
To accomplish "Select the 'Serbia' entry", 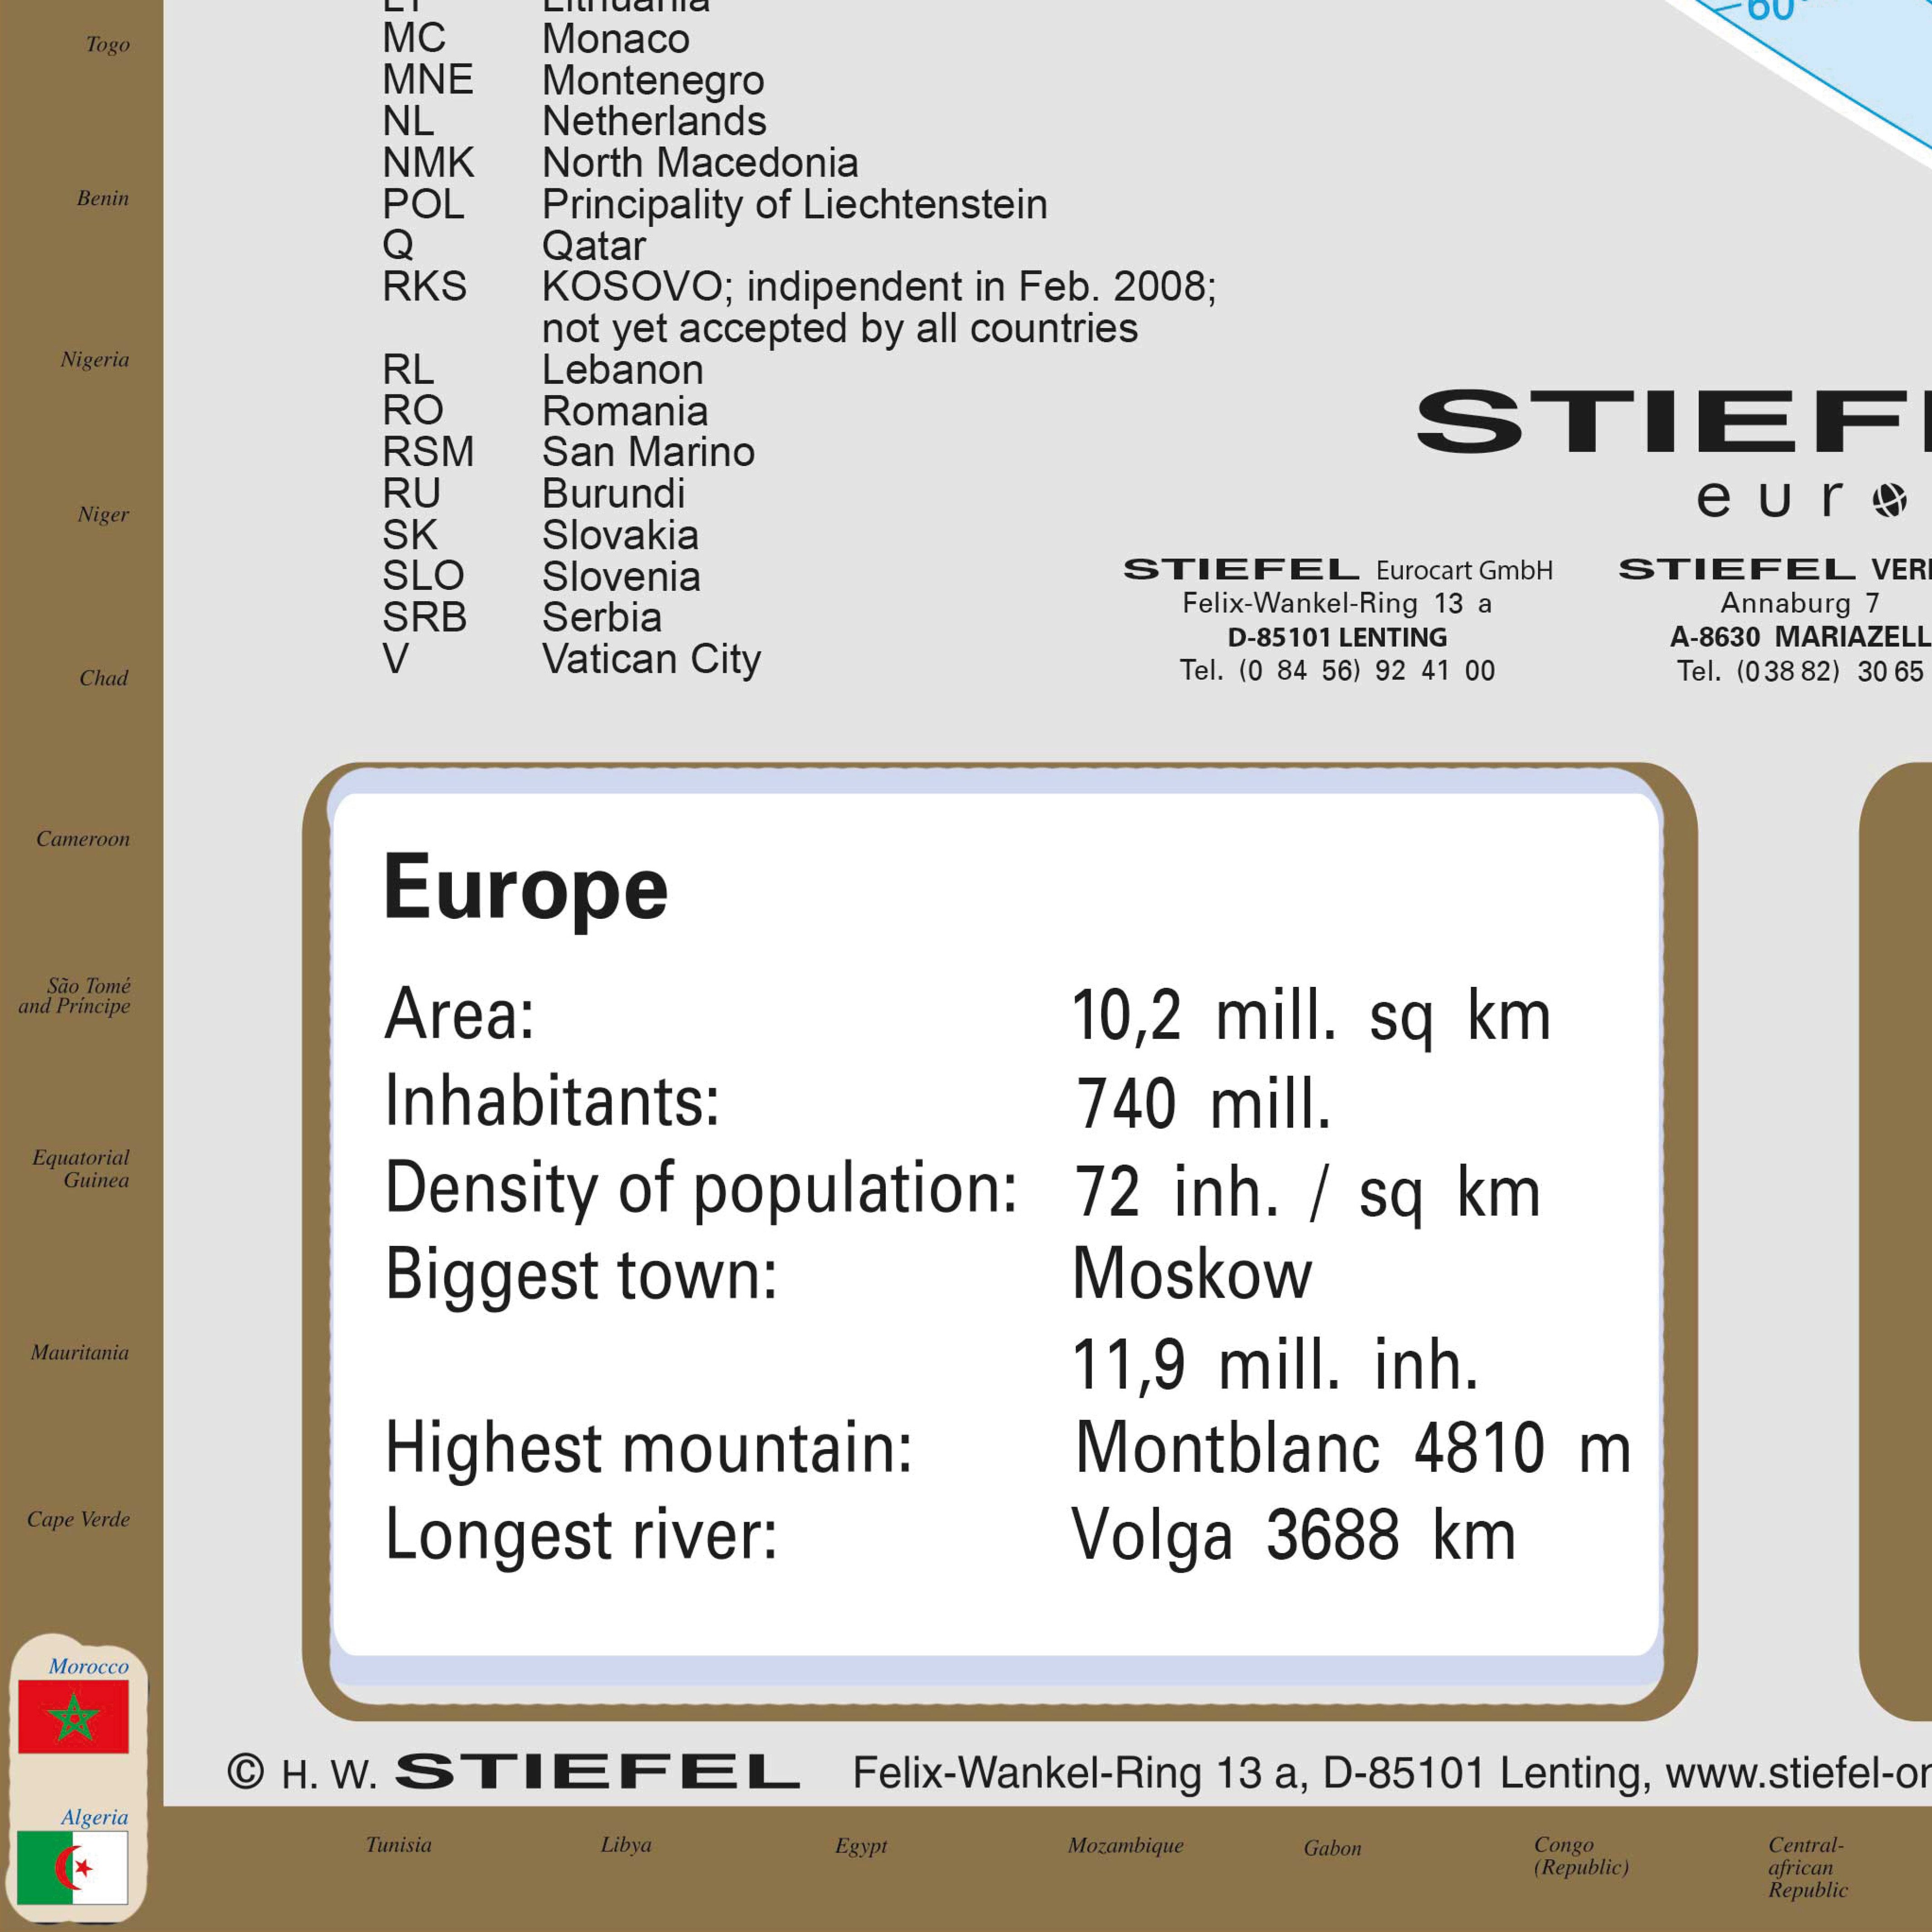I will [x=602, y=618].
